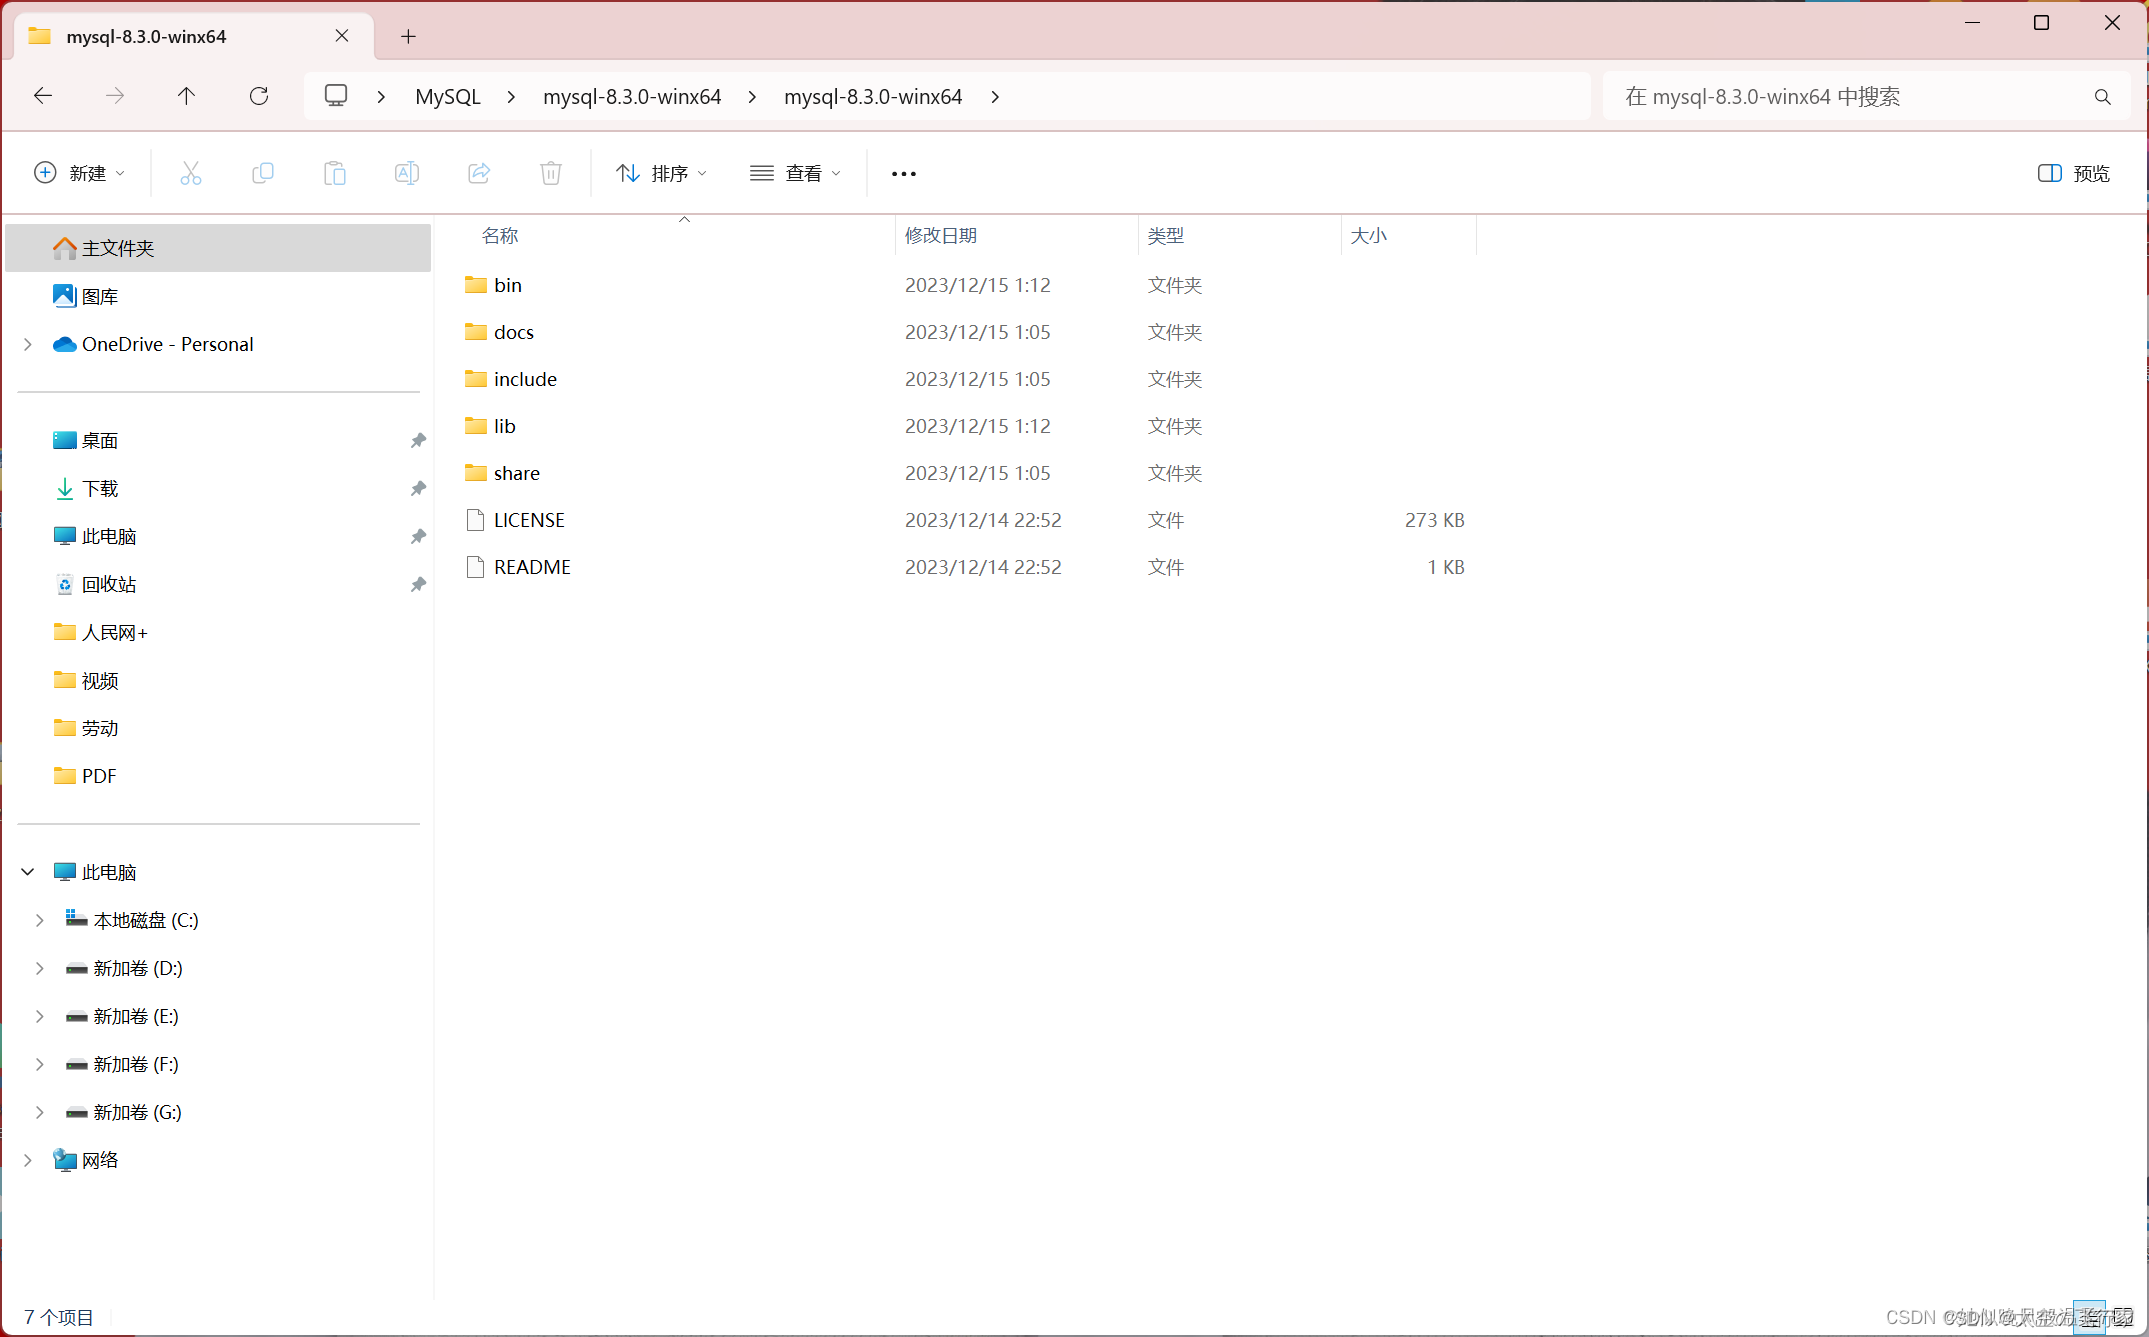Viewport: 2149px width, 1337px height.
Task: Sort by 类型 column header
Action: point(1166,236)
